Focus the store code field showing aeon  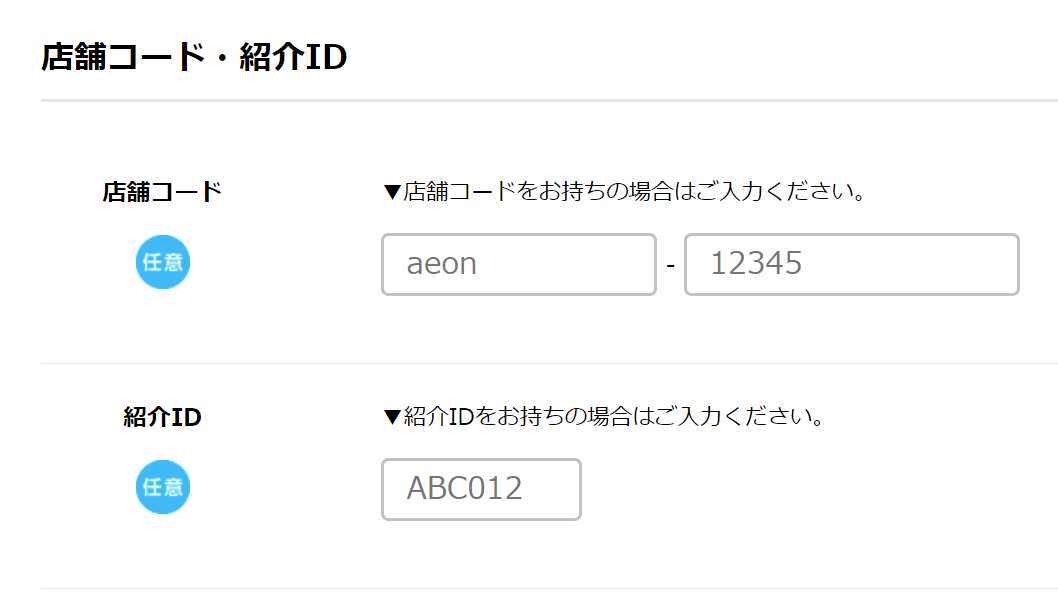[x=518, y=264]
